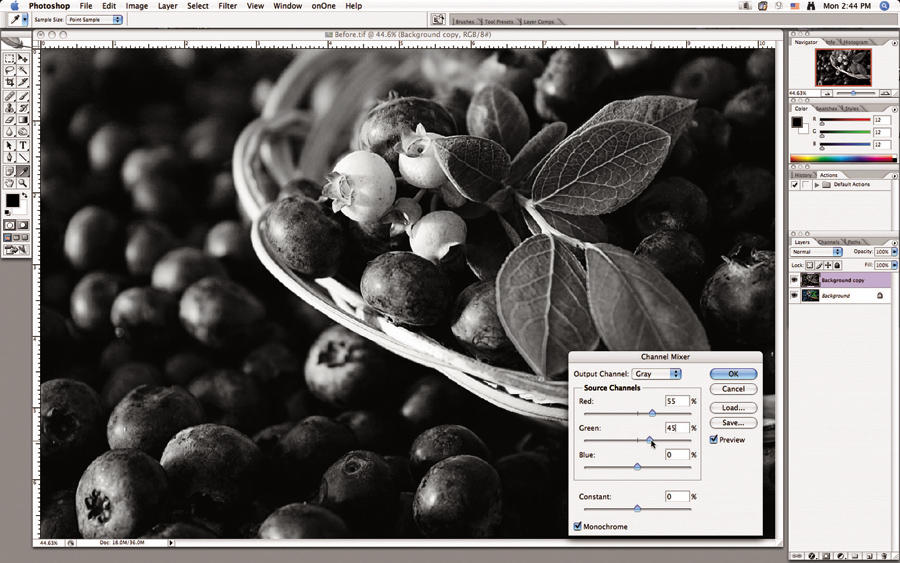Select the Healing Brush tool
The width and height of the screenshot is (900, 563).
click(x=10, y=96)
